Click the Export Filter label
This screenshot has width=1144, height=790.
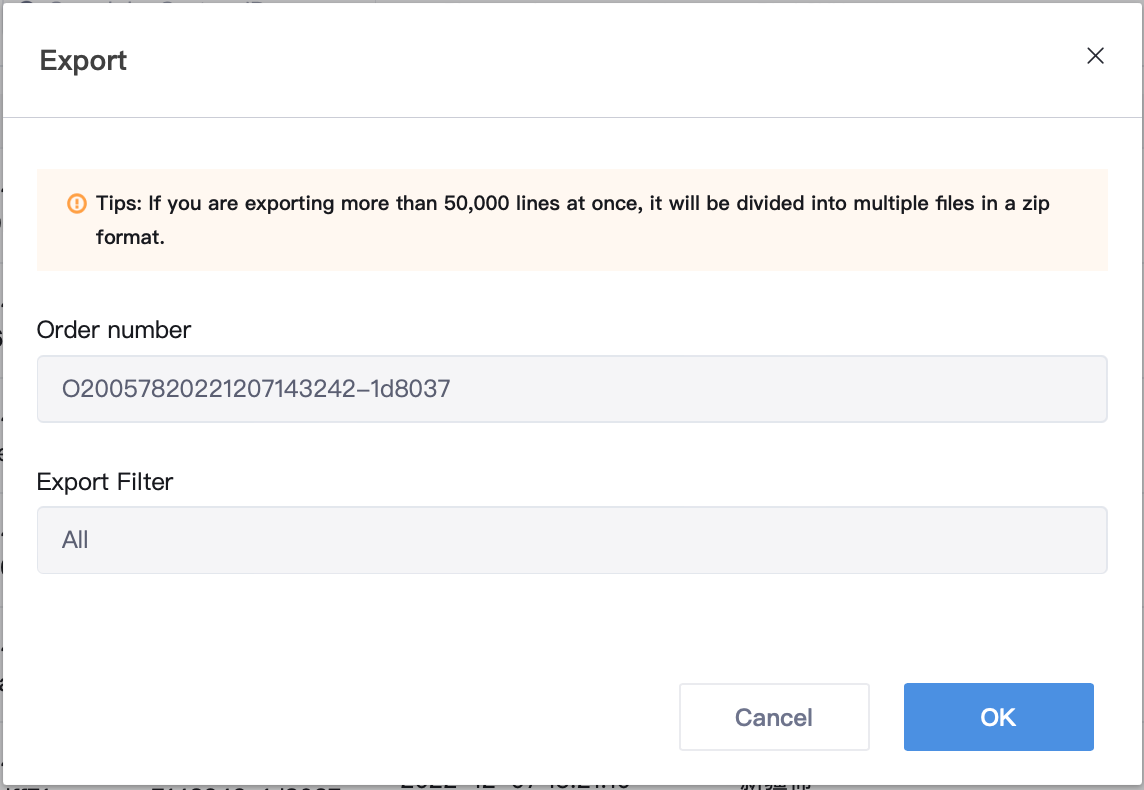click(105, 481)
